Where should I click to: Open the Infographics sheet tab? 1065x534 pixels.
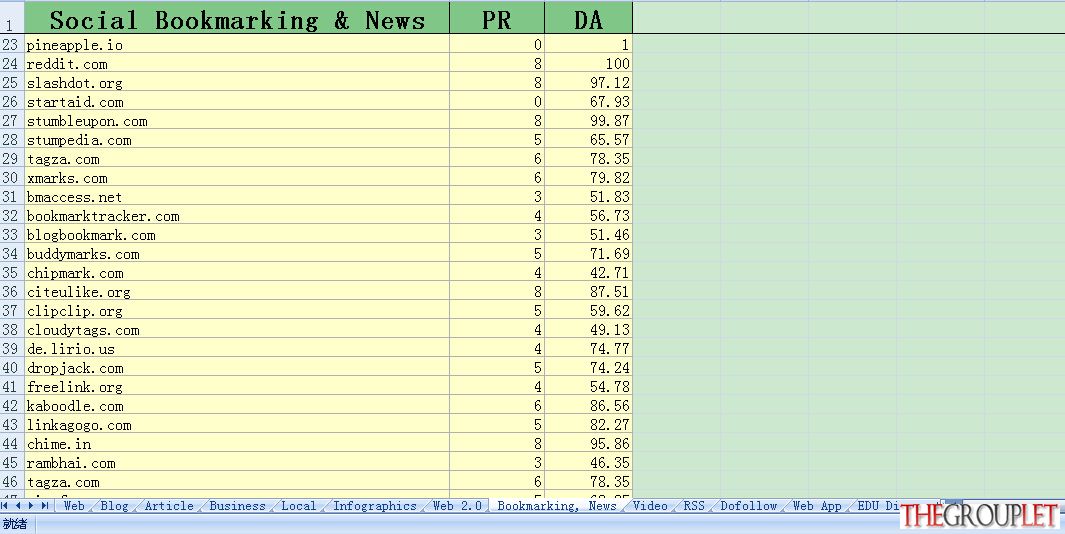coord(374,505)
